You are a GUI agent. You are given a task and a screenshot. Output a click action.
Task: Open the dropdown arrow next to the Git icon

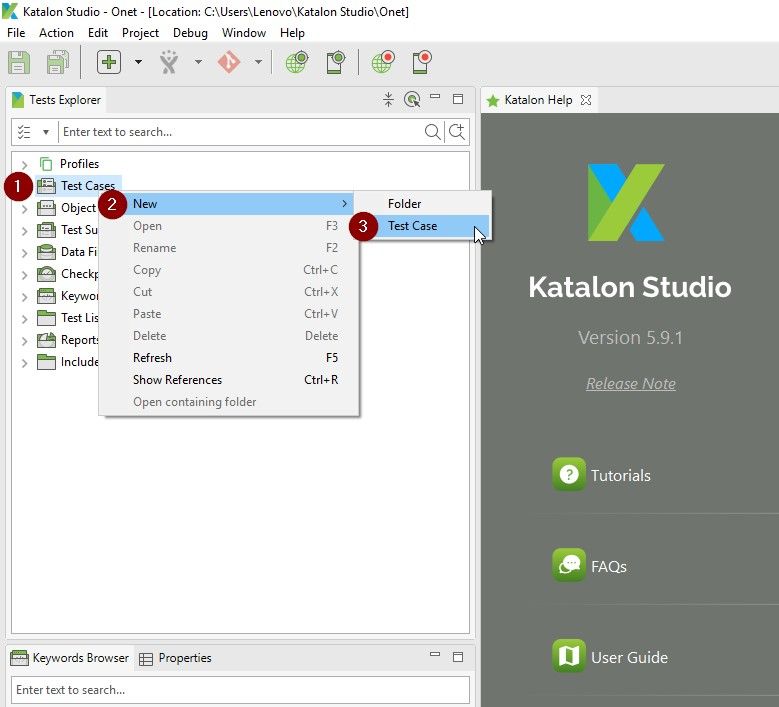pos(258,62)
